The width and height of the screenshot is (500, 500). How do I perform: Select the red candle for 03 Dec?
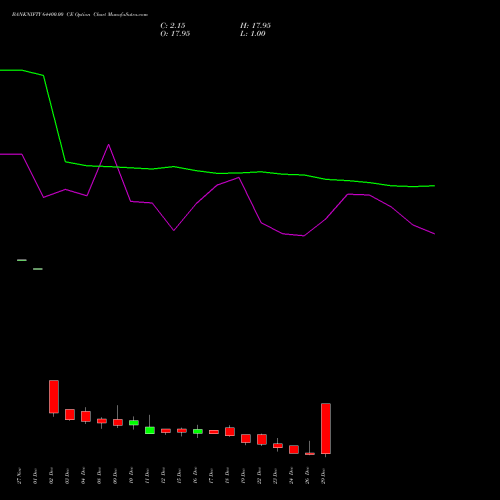coord(70,414)
